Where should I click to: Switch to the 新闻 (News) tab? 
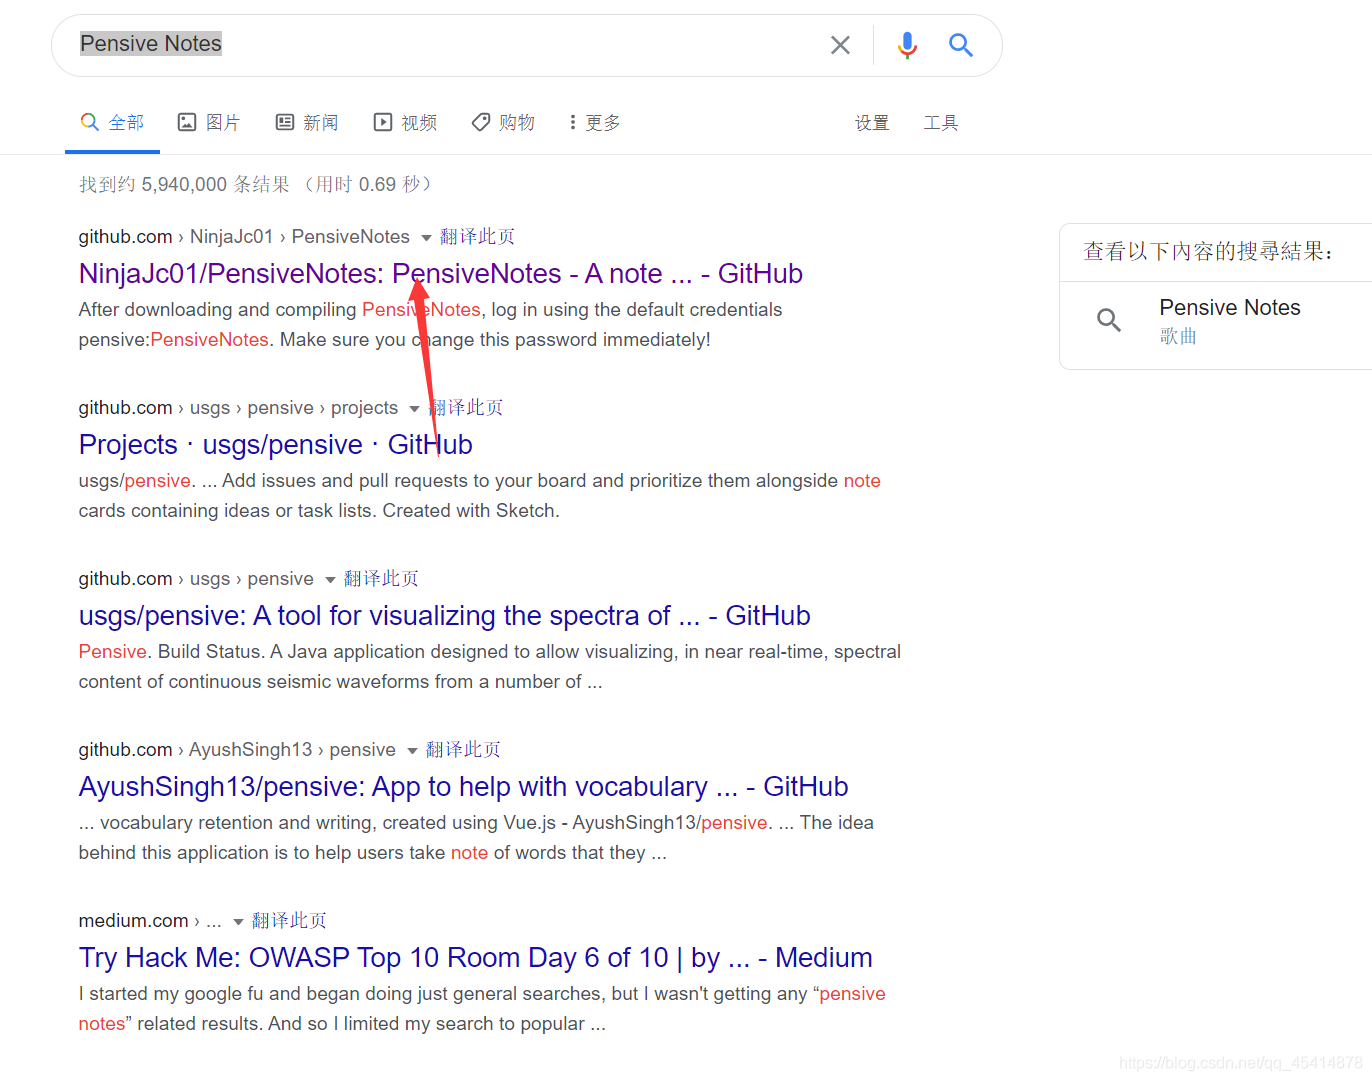(x=307, y=123)
